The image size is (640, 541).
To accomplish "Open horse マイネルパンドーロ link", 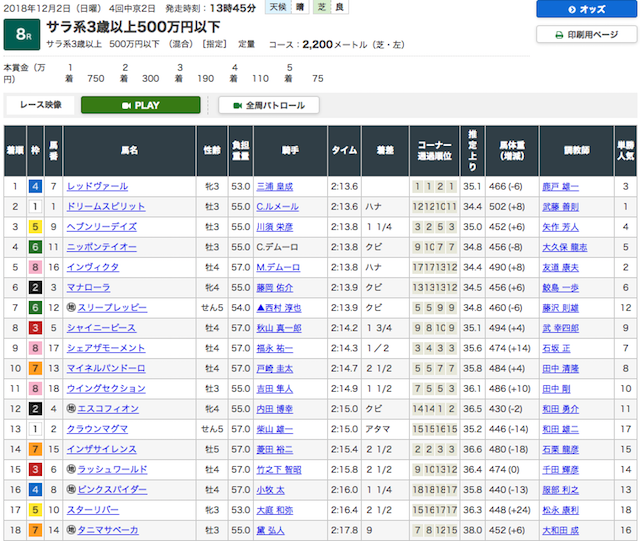I will coord(106,368).
